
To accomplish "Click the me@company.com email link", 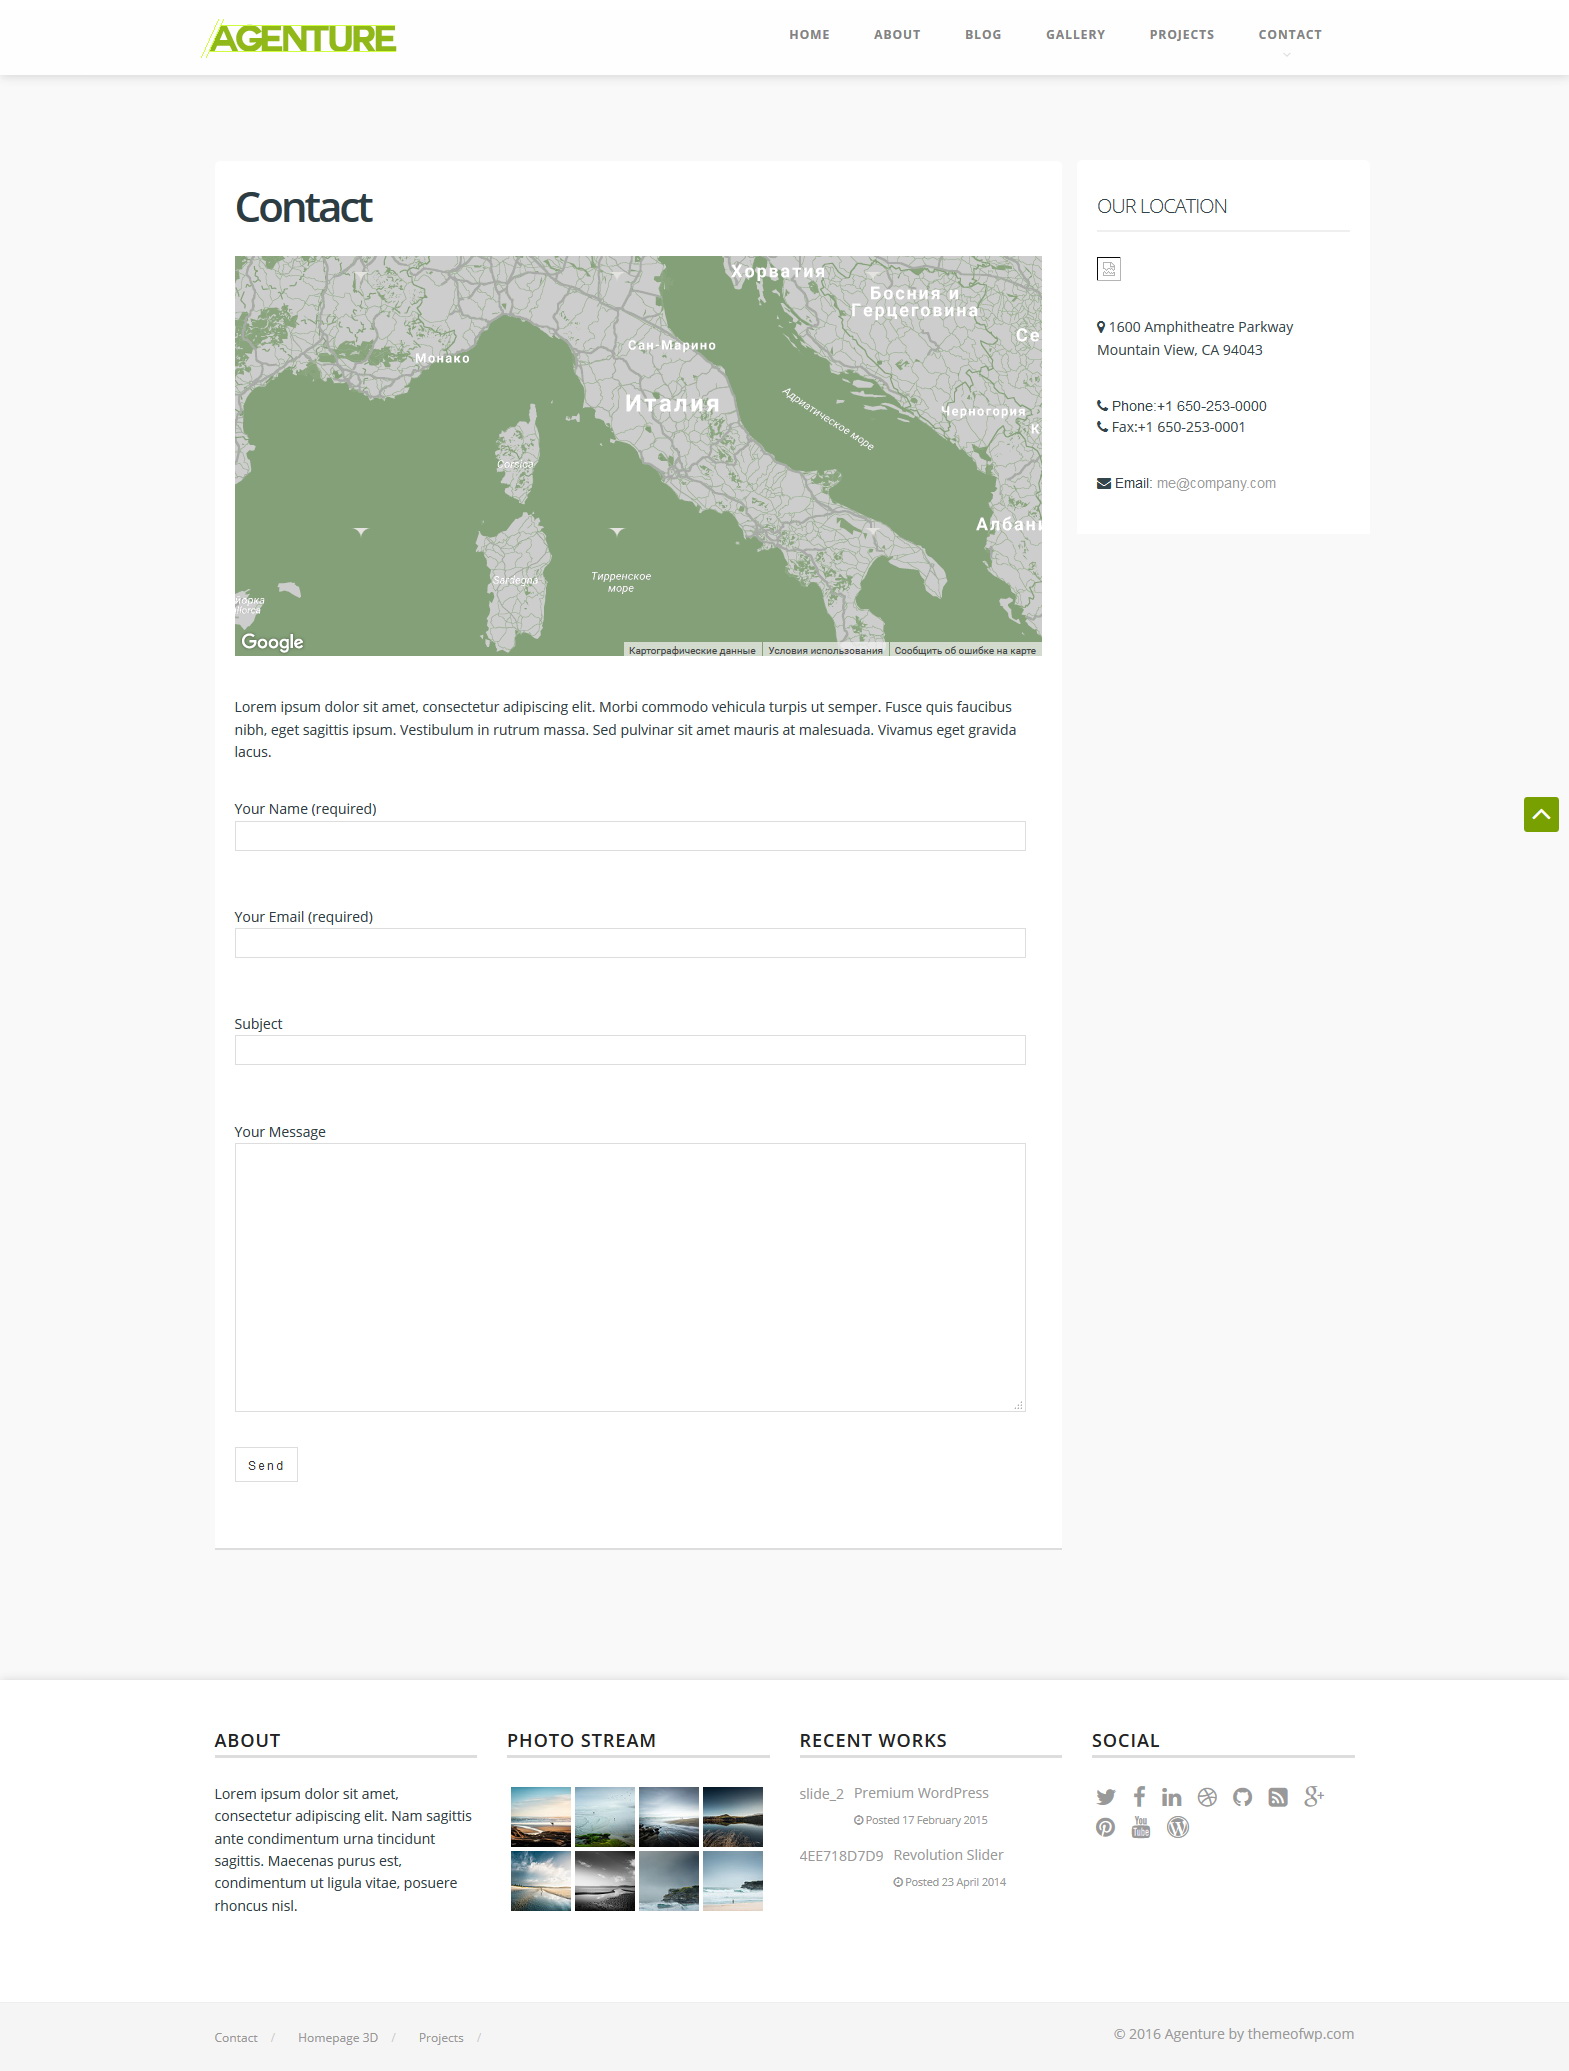I will [x=1216, y=483].
